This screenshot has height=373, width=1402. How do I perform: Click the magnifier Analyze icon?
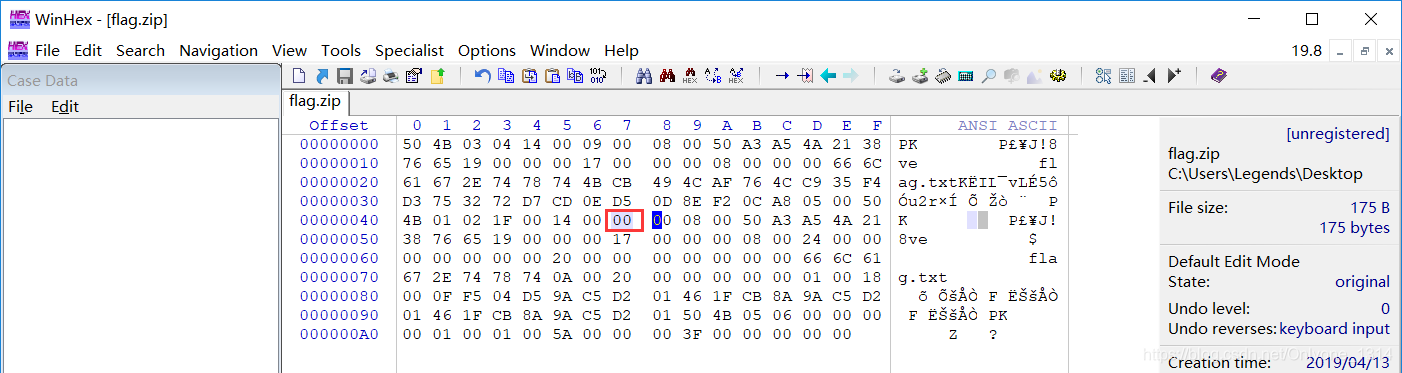point(989,75)
